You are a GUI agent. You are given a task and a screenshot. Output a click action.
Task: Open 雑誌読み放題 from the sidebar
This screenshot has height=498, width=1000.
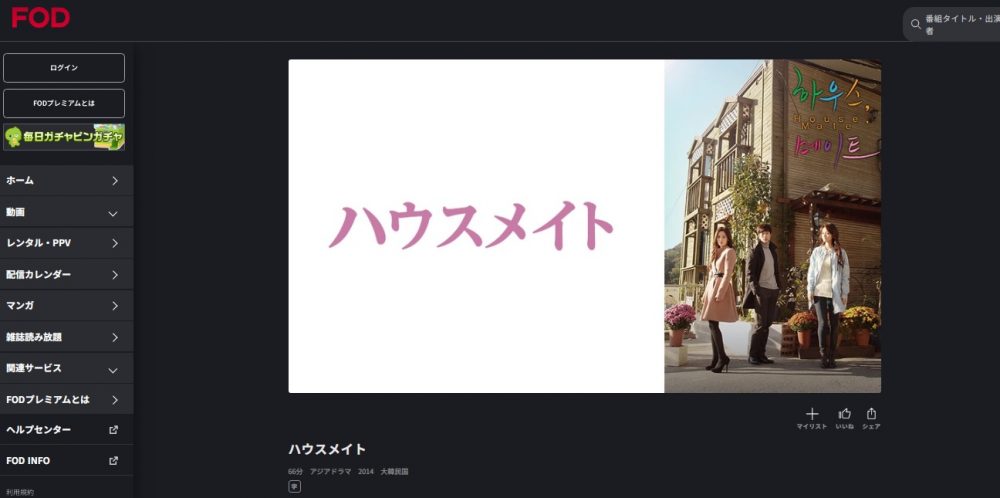[66, 337]
